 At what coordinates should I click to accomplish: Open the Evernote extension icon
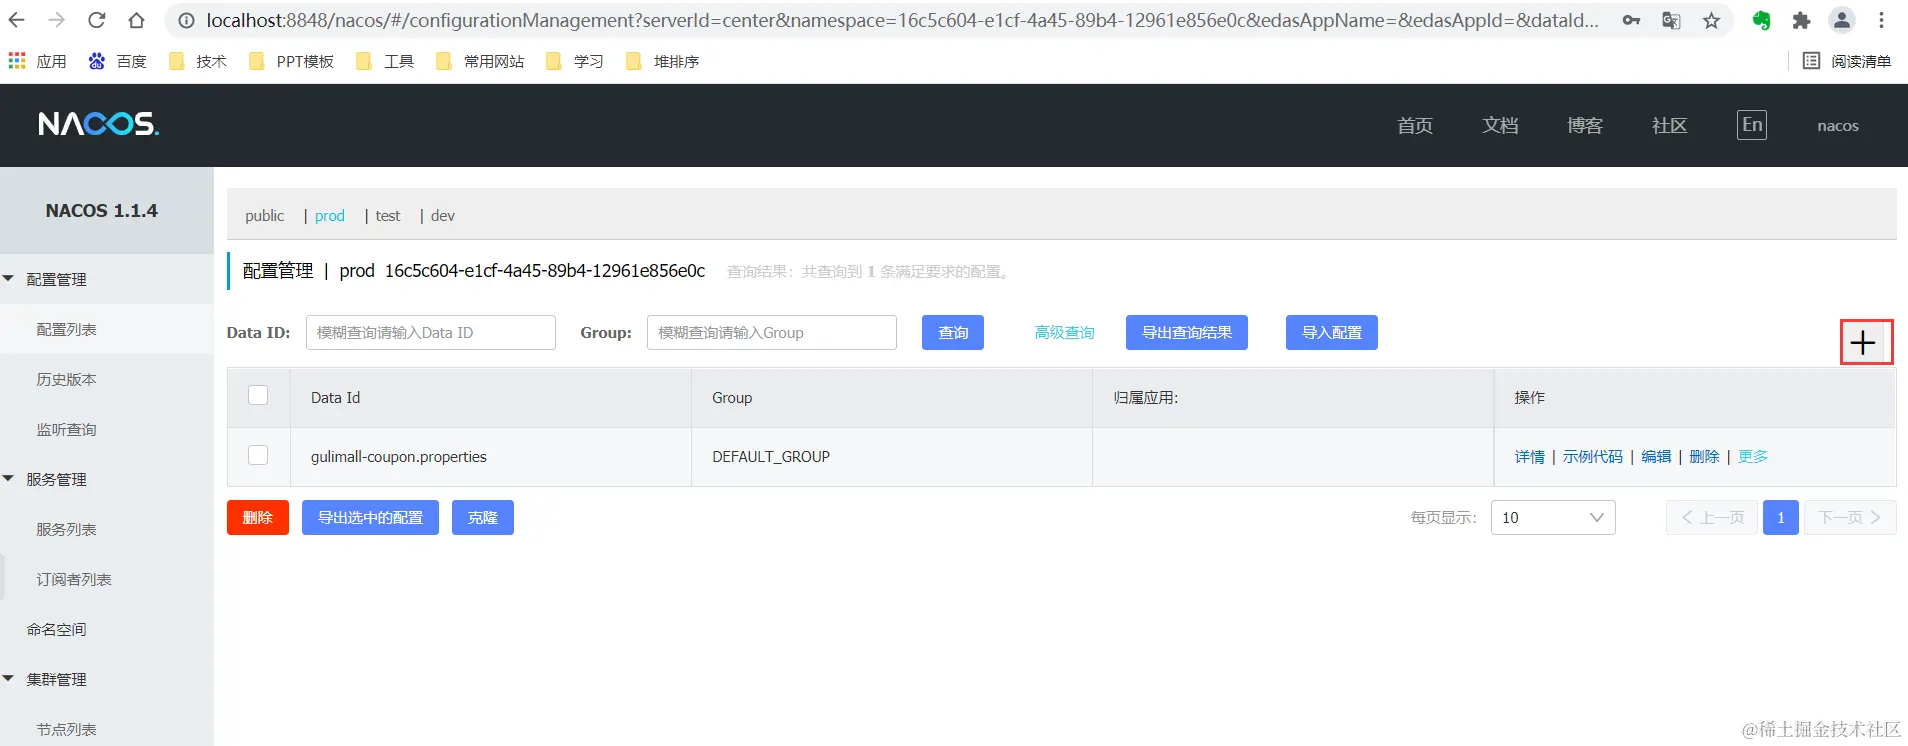[1761, 20]
